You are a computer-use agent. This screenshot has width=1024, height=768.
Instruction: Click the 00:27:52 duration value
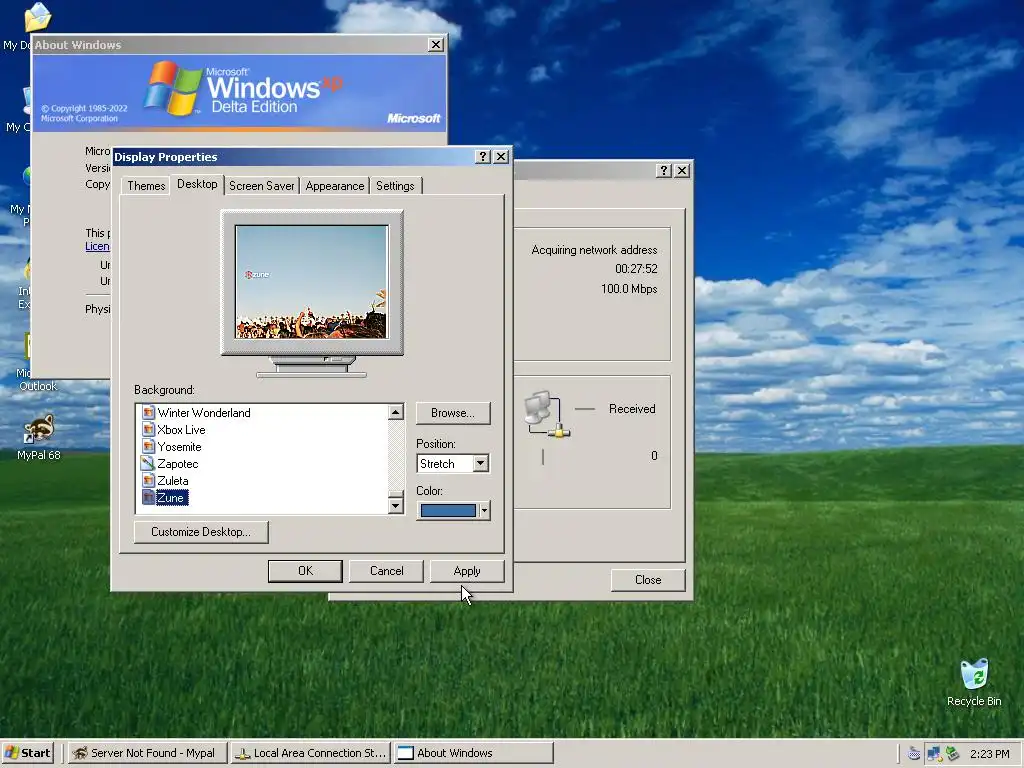(636, 269)
